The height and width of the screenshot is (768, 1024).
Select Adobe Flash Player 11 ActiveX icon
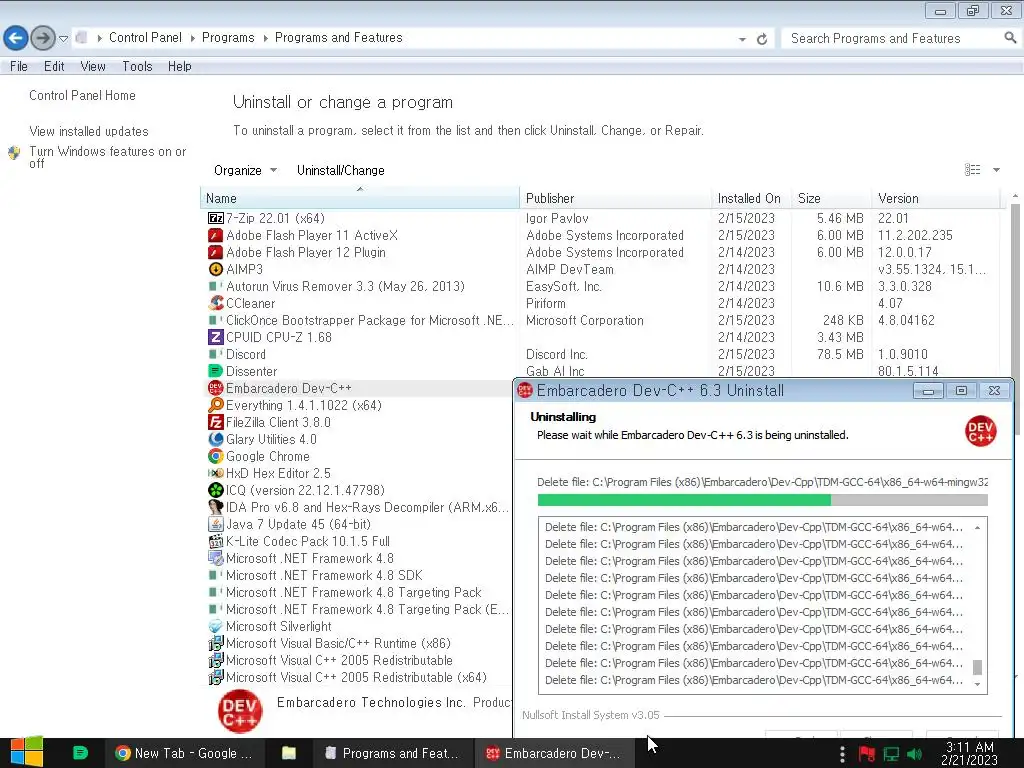tap(216, 235)
